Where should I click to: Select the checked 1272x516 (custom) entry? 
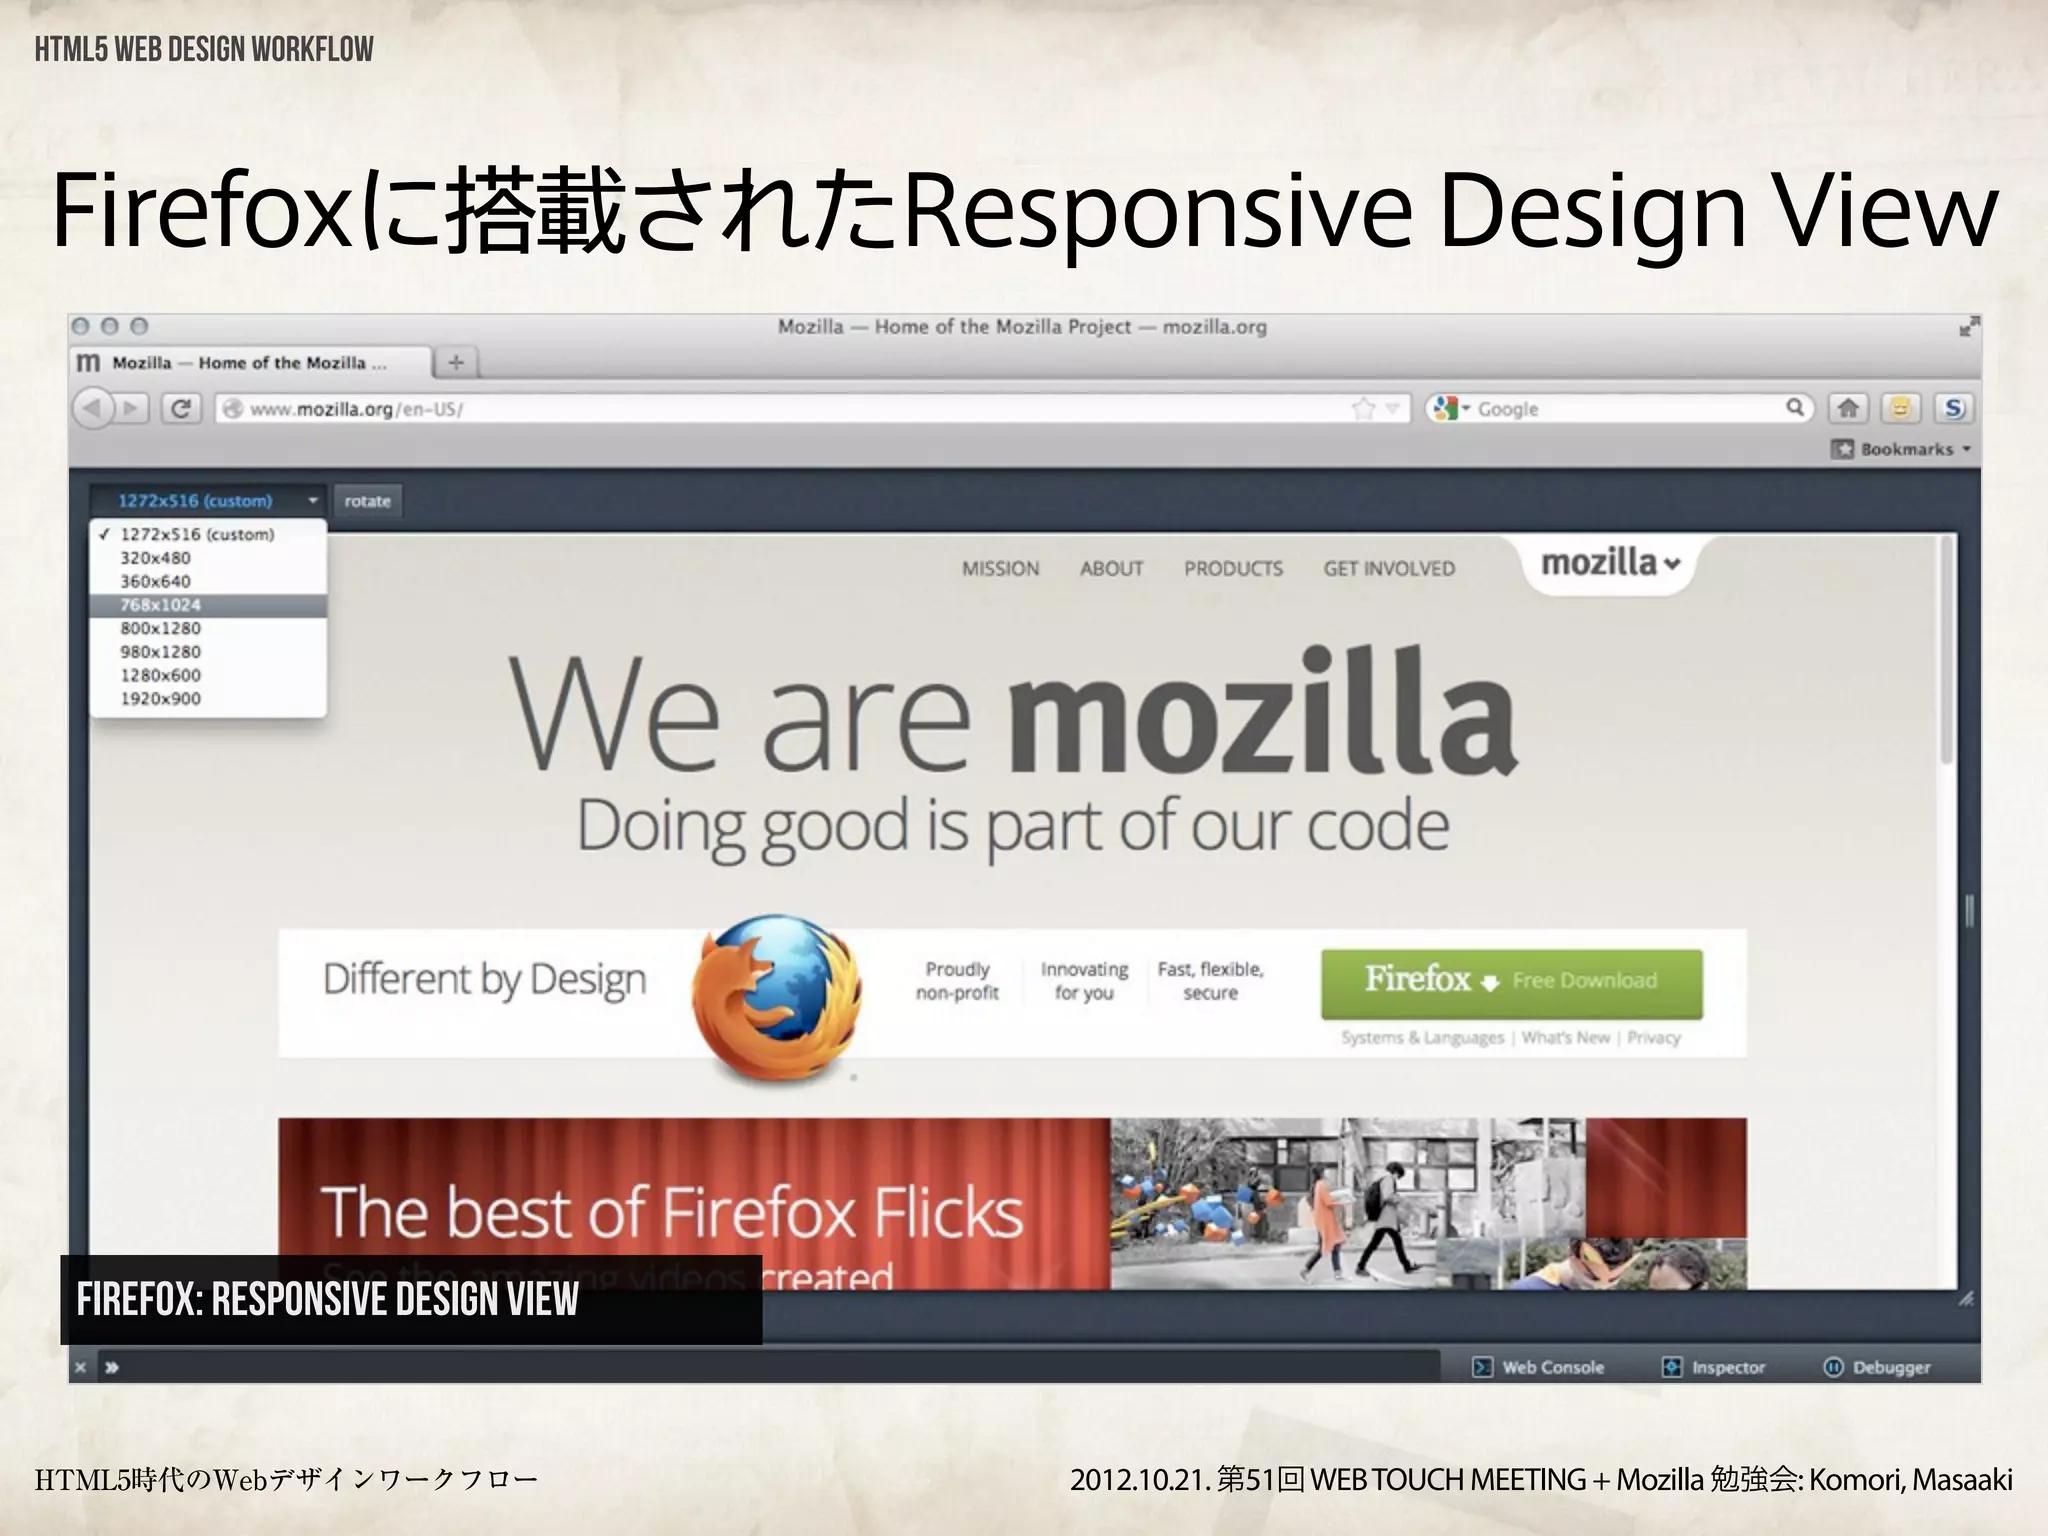coord(208,534)
